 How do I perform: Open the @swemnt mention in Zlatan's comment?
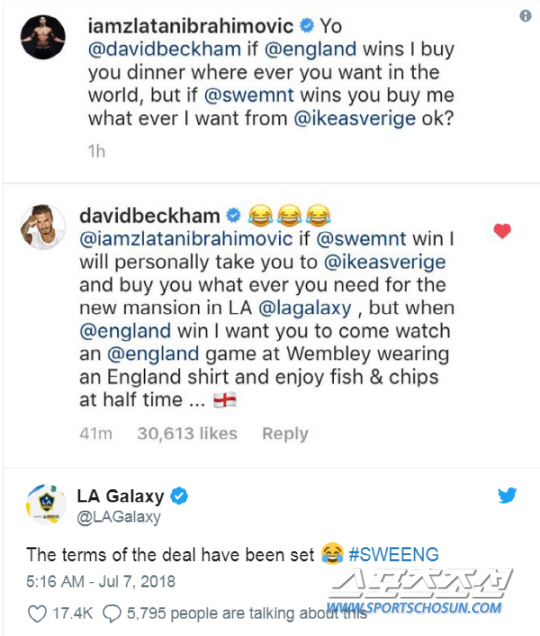(249, 95)
